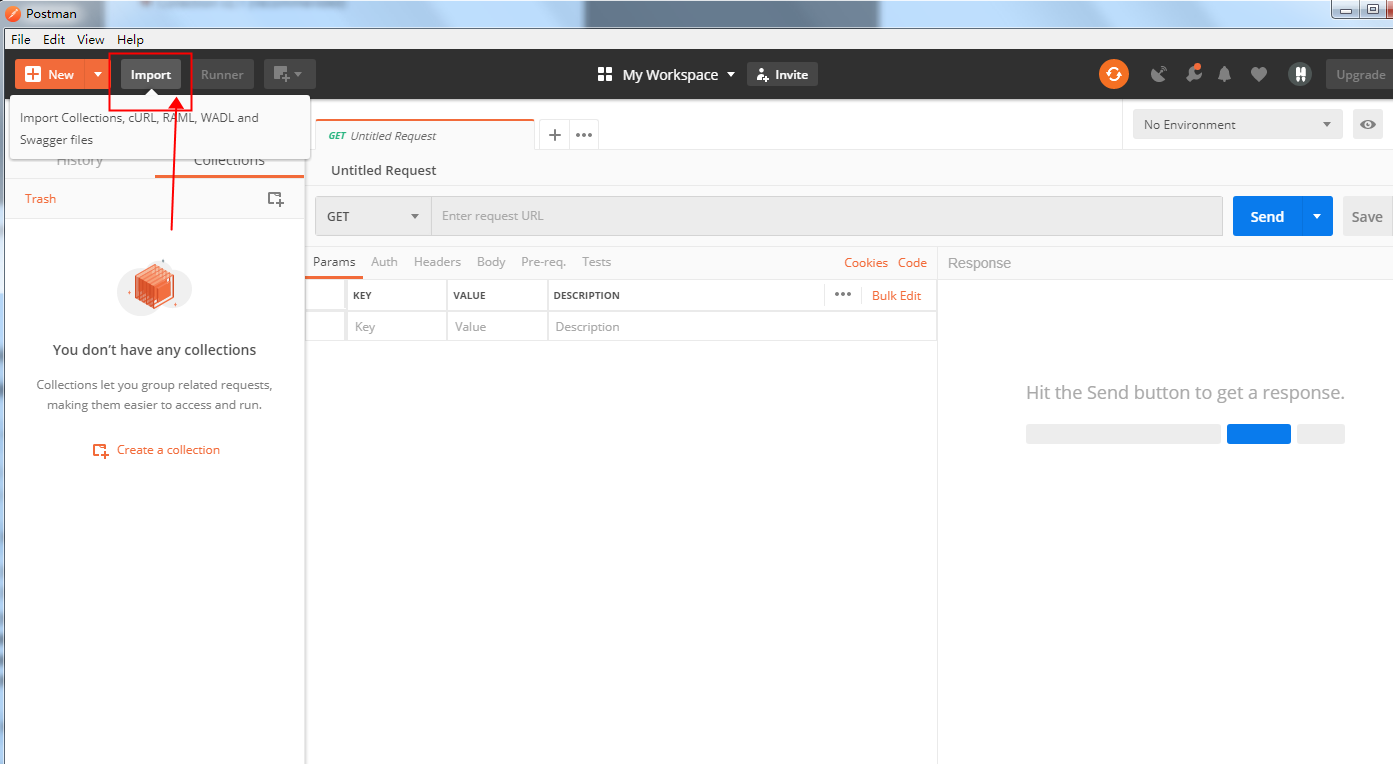Open the Cookies link
1393x764 pixels.
tap(866, 263)
